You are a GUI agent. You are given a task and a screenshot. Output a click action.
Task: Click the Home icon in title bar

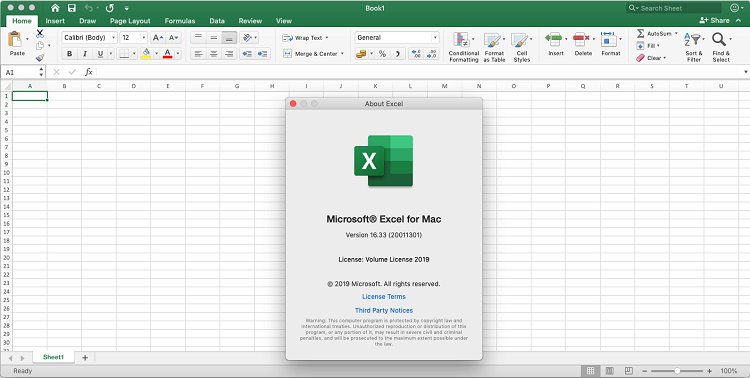click(55, 8)
